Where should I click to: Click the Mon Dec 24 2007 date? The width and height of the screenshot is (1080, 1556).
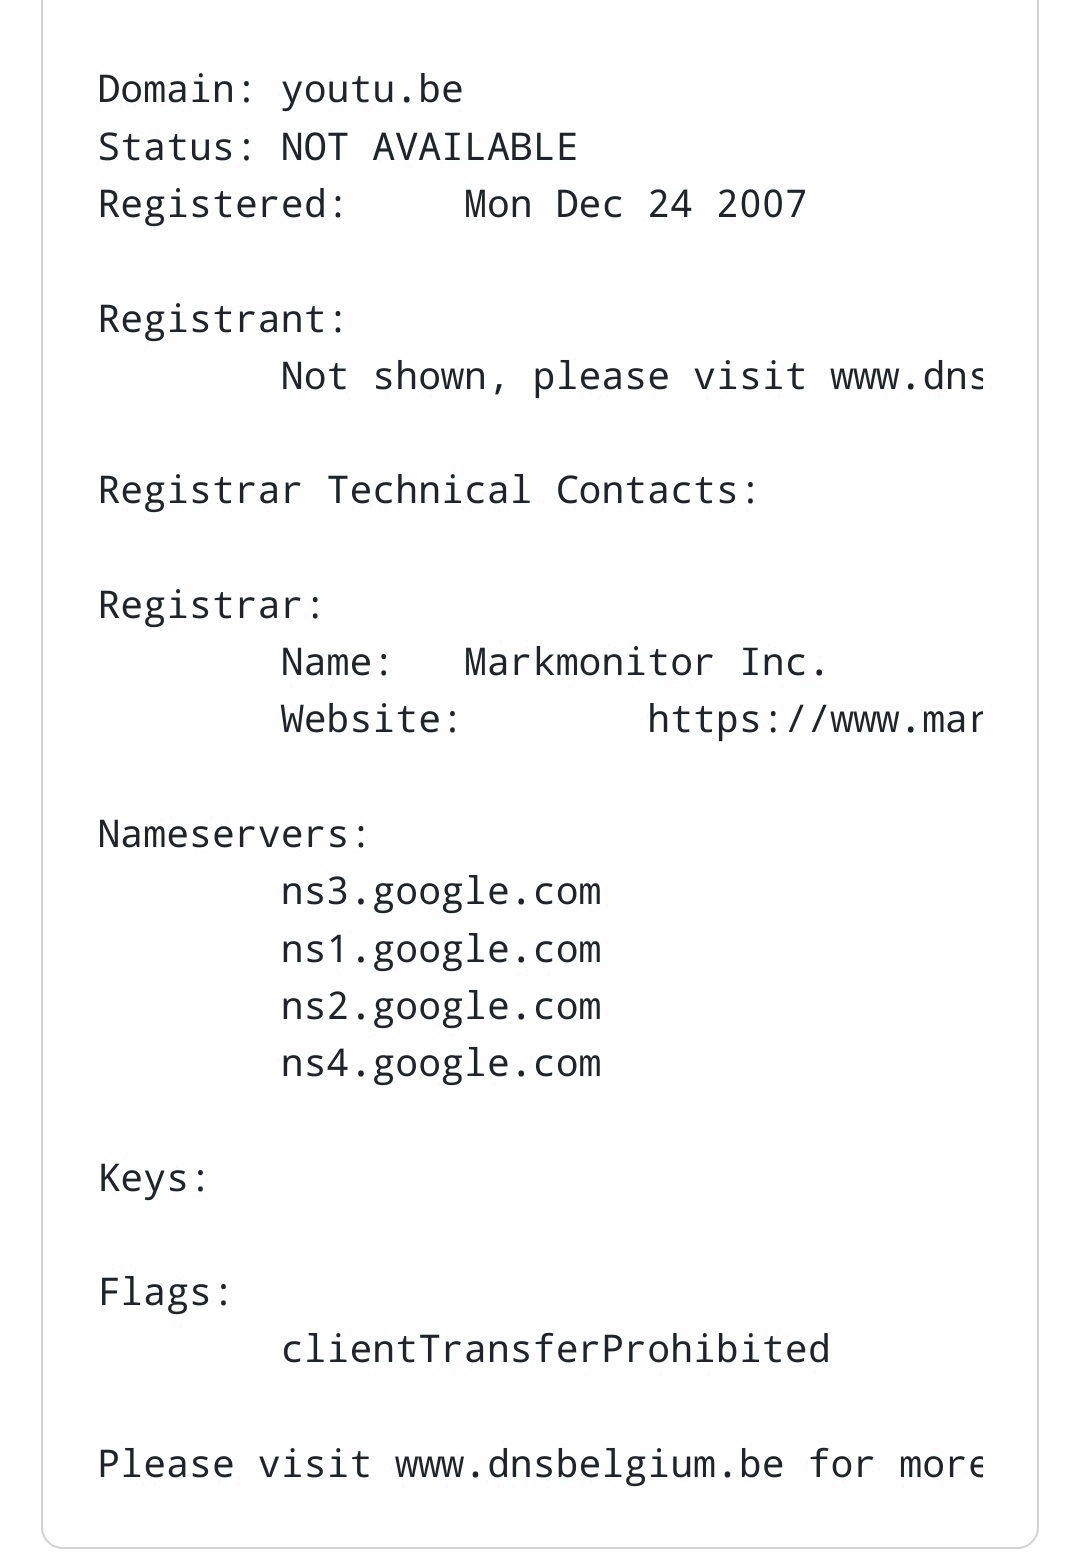635,205
